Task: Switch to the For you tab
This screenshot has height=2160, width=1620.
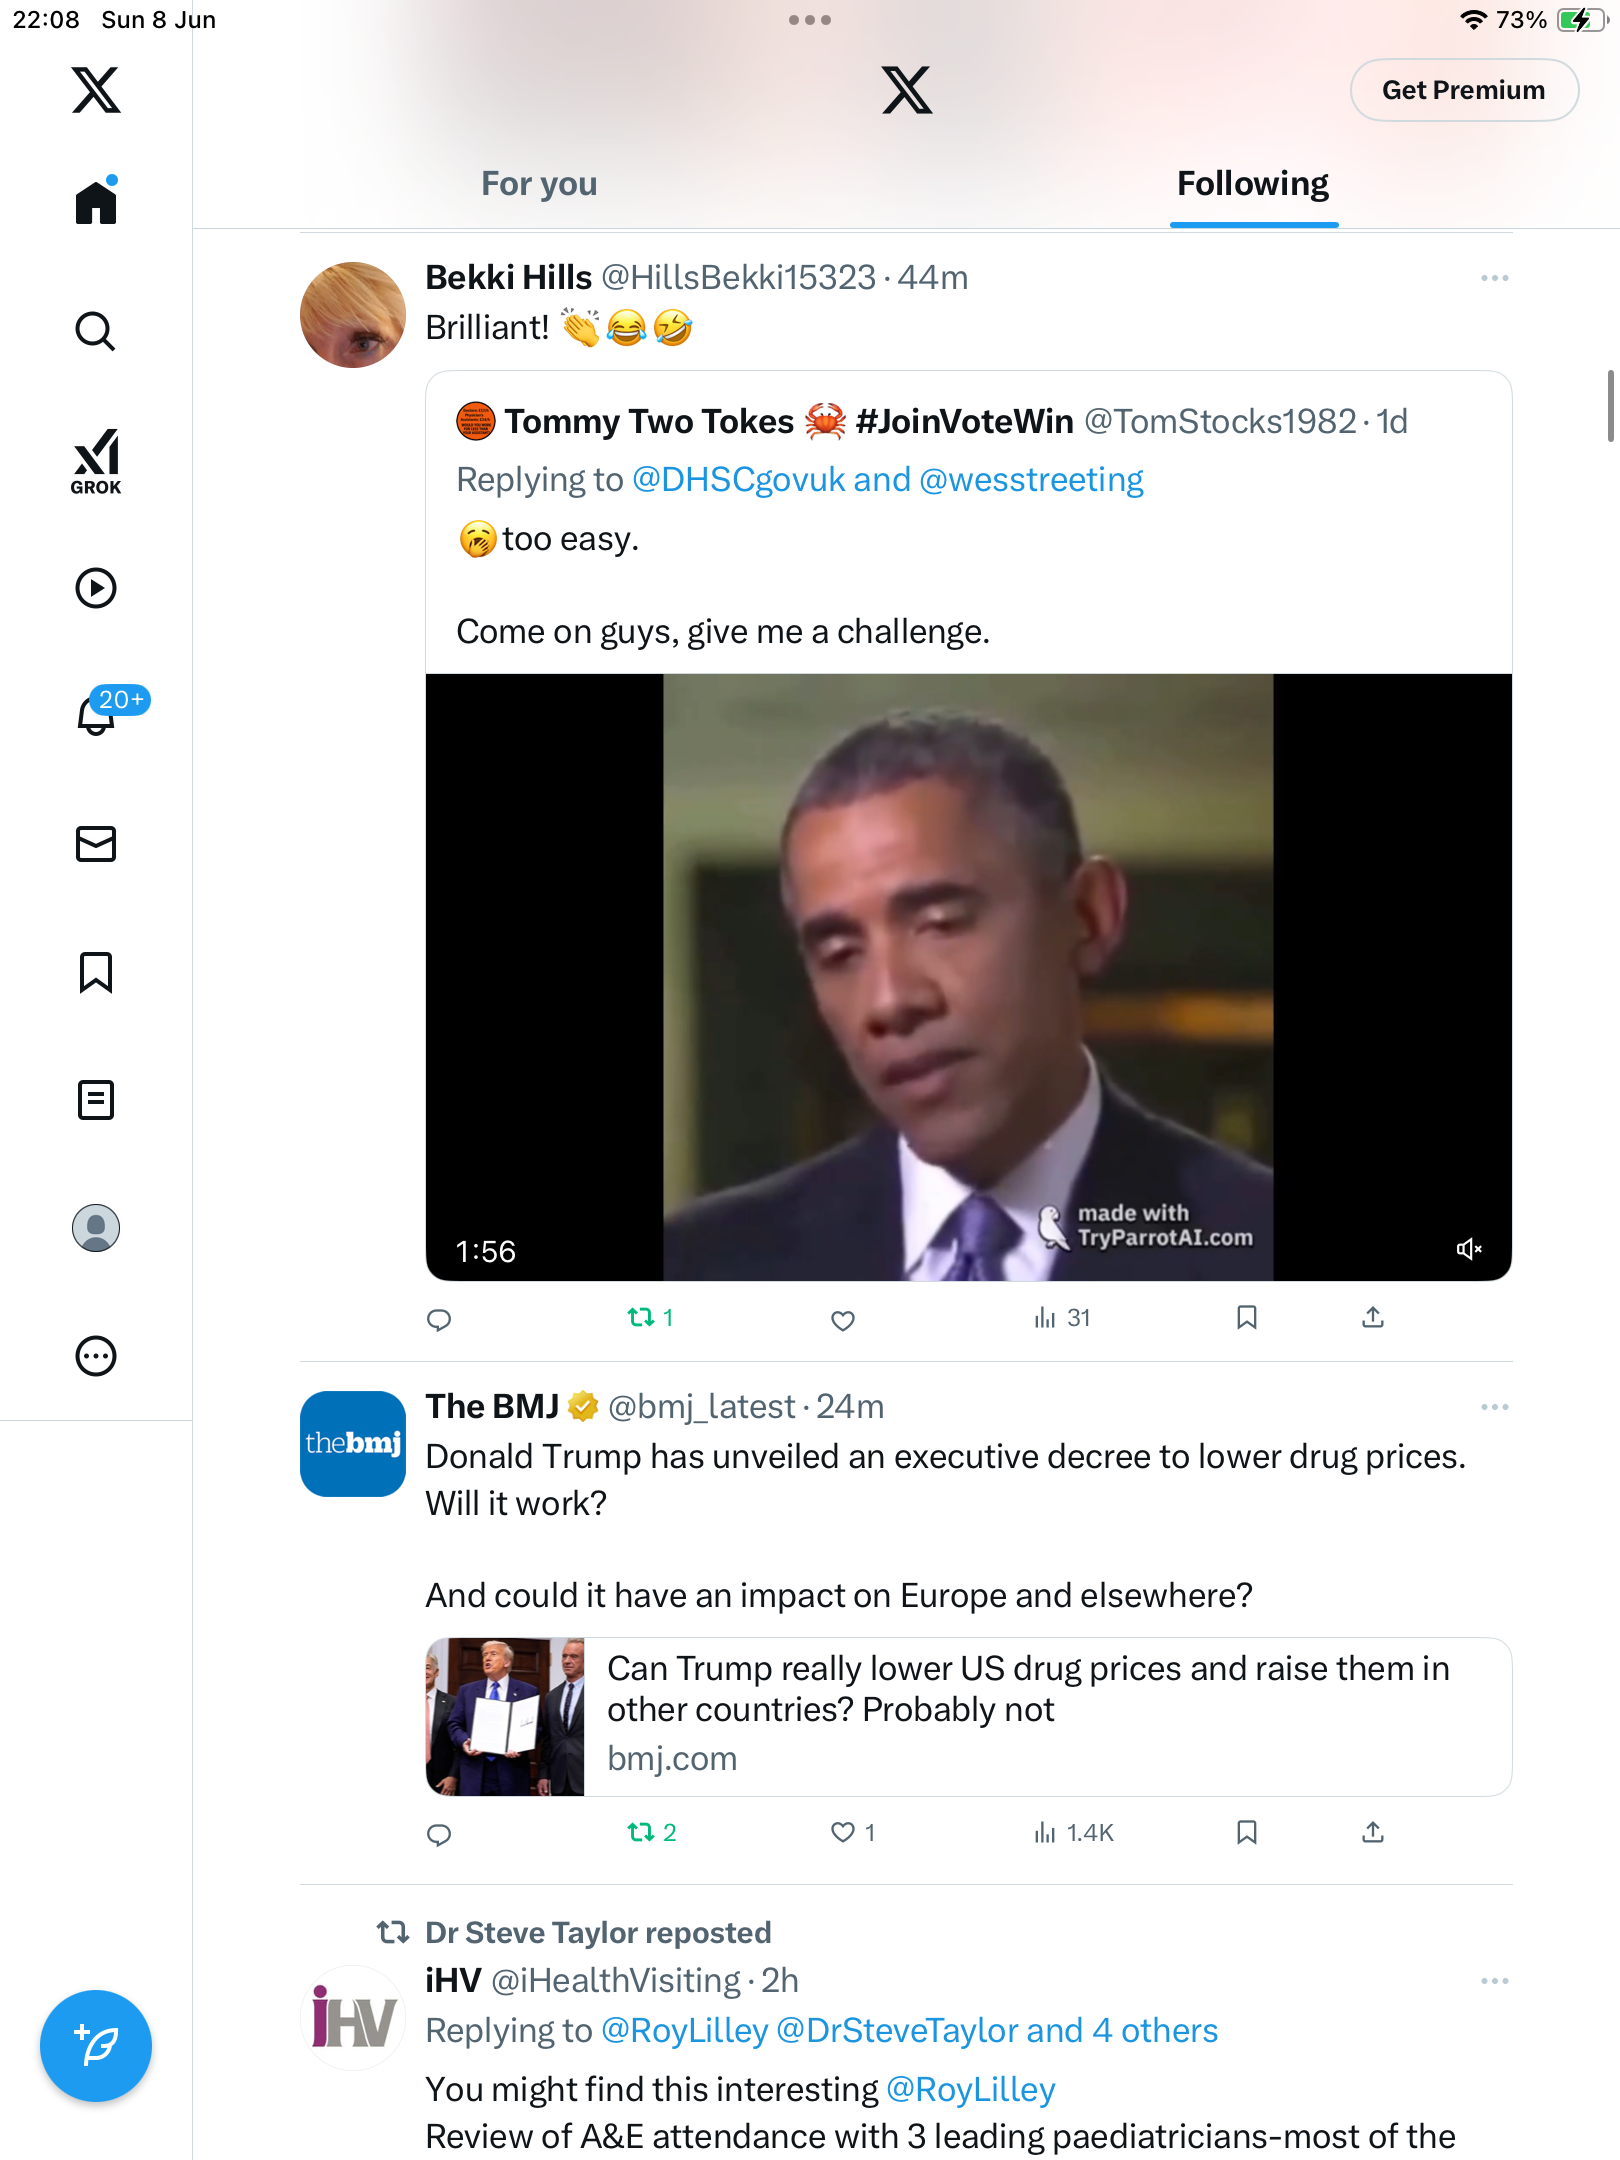Action: 539,184
